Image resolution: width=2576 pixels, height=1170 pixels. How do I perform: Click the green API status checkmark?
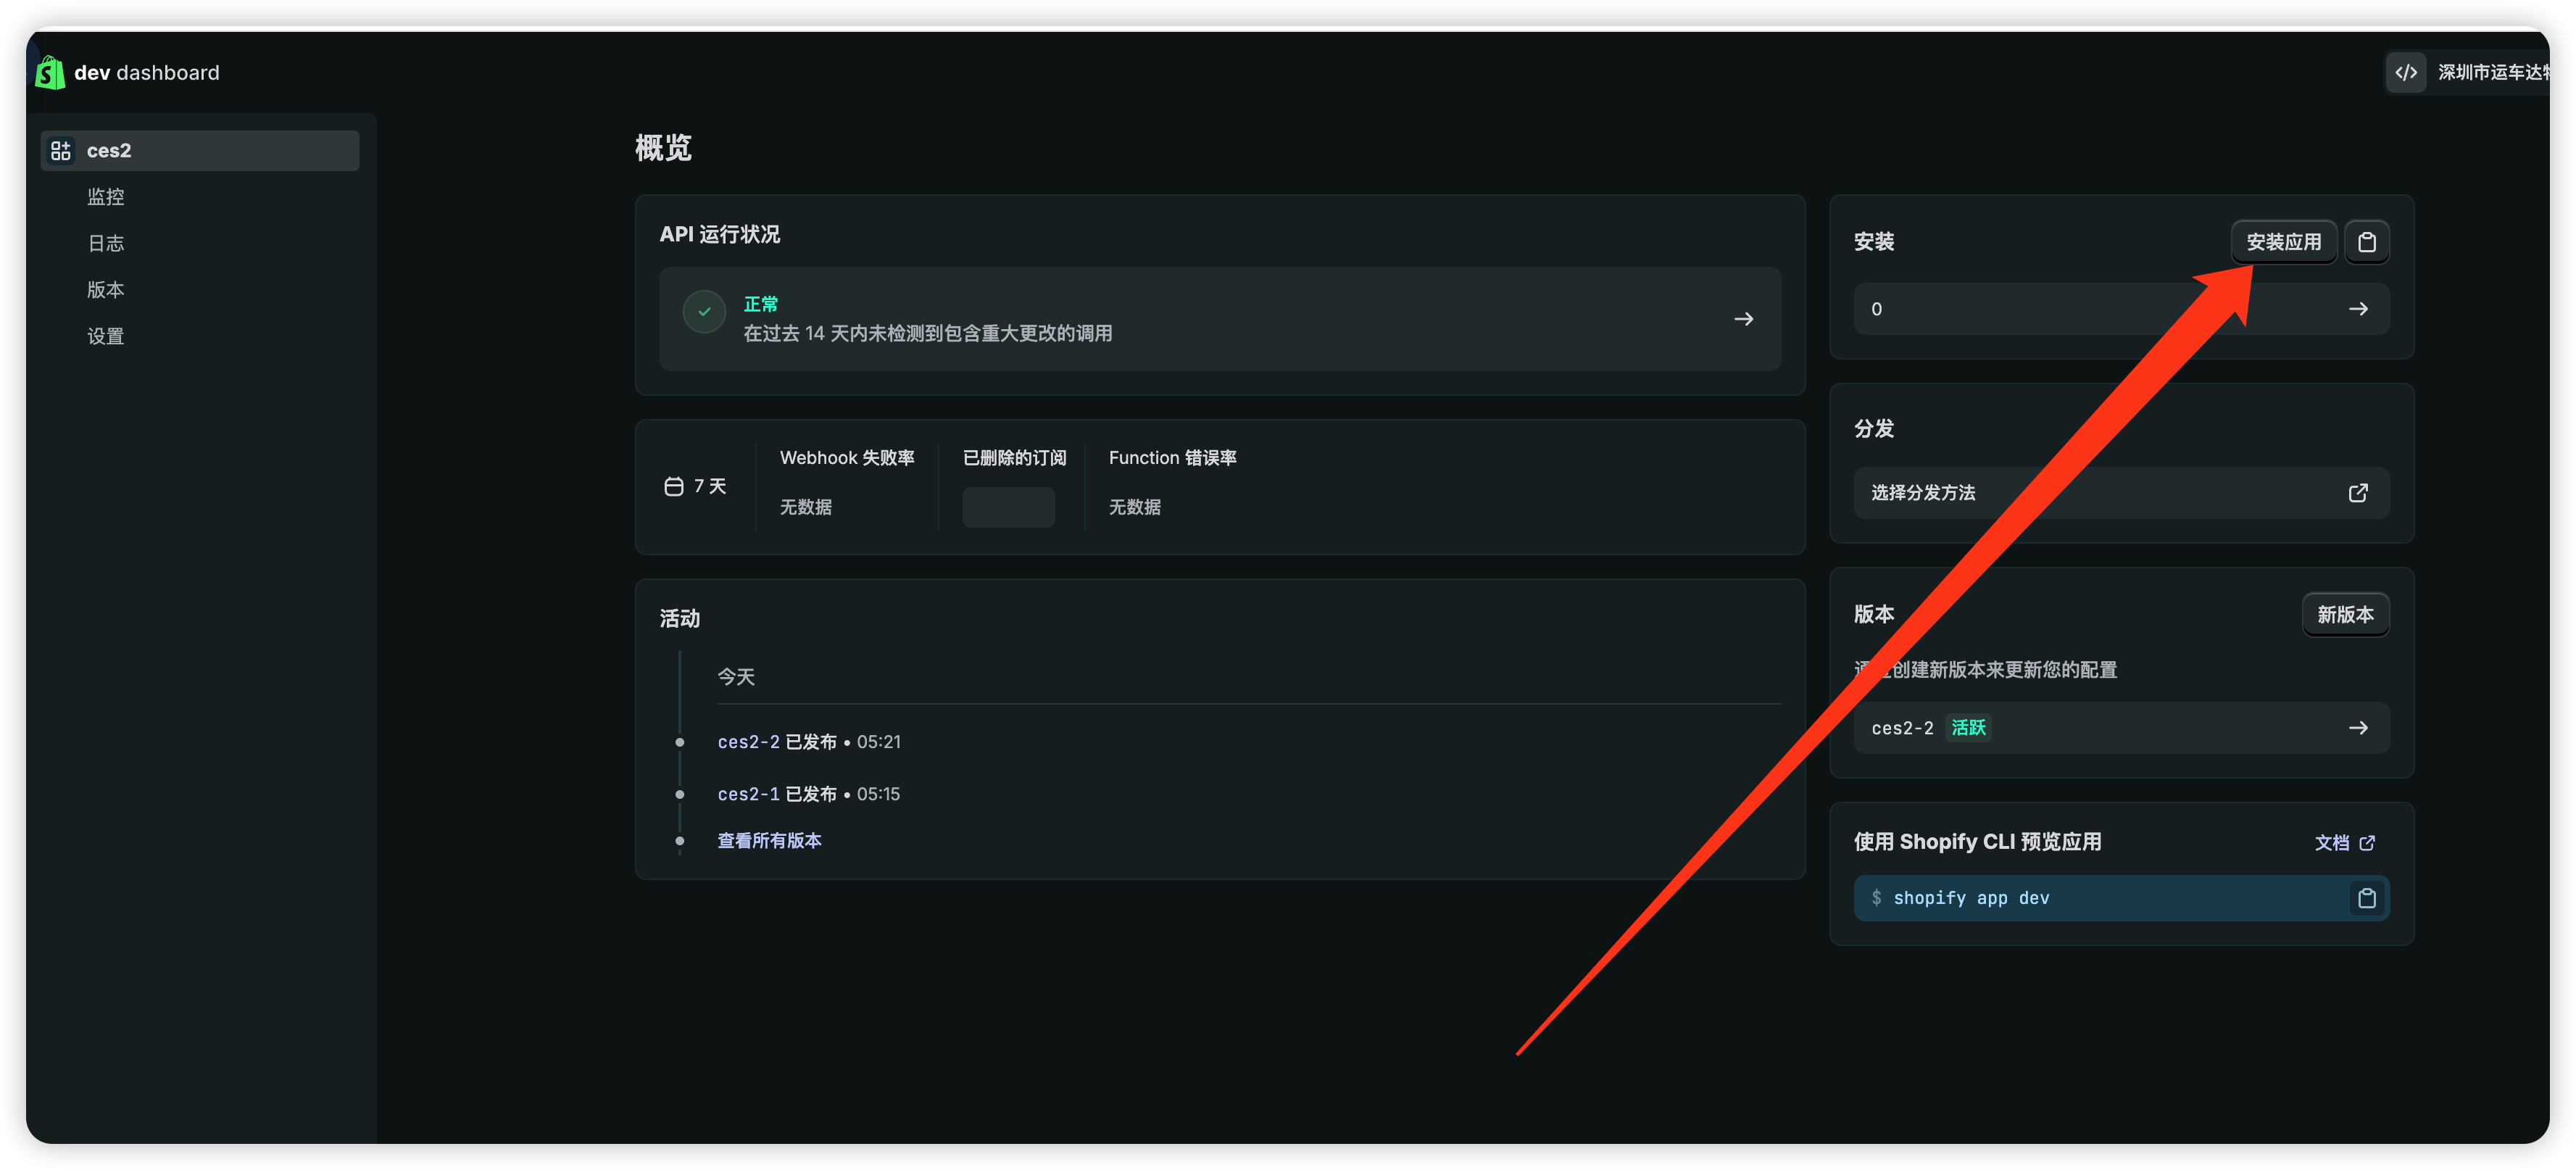point(704,311)
